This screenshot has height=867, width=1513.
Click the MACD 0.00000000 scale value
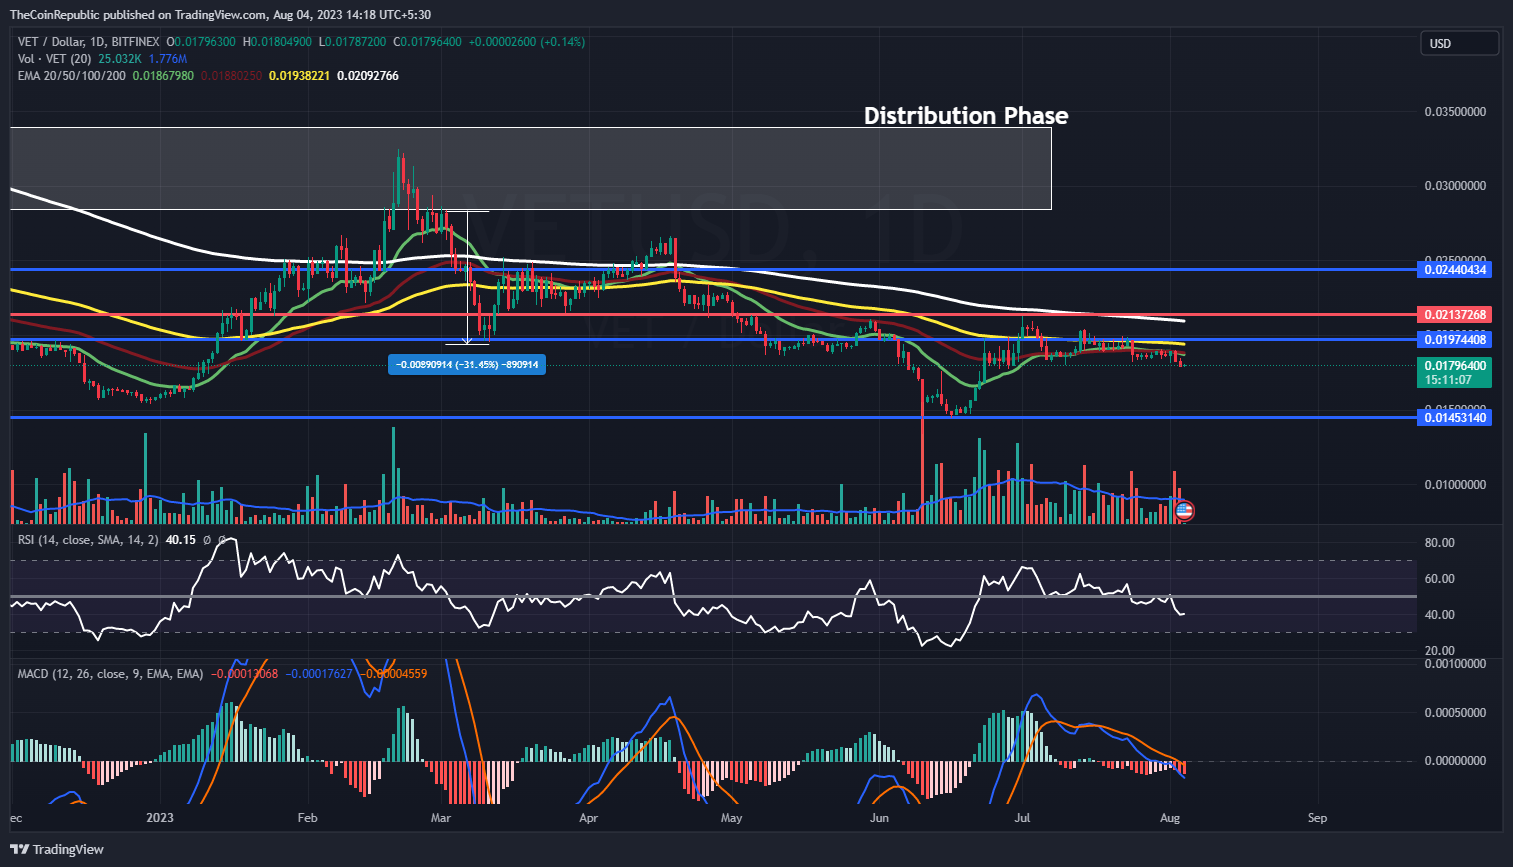coord(1455,761)
